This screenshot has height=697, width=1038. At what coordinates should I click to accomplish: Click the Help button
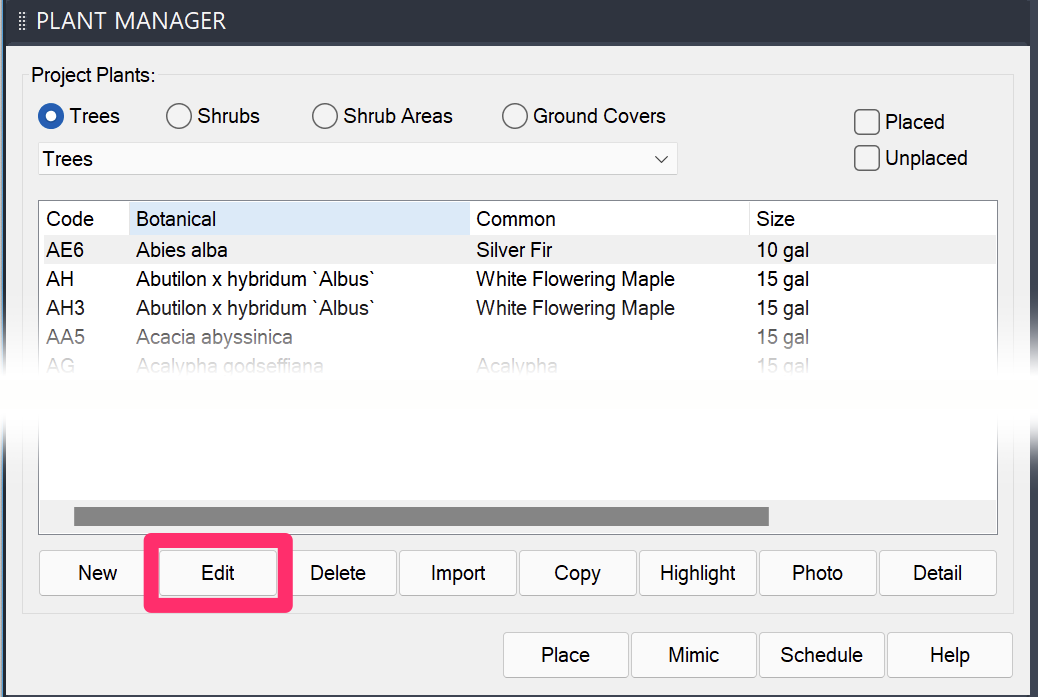pos(950,655)
